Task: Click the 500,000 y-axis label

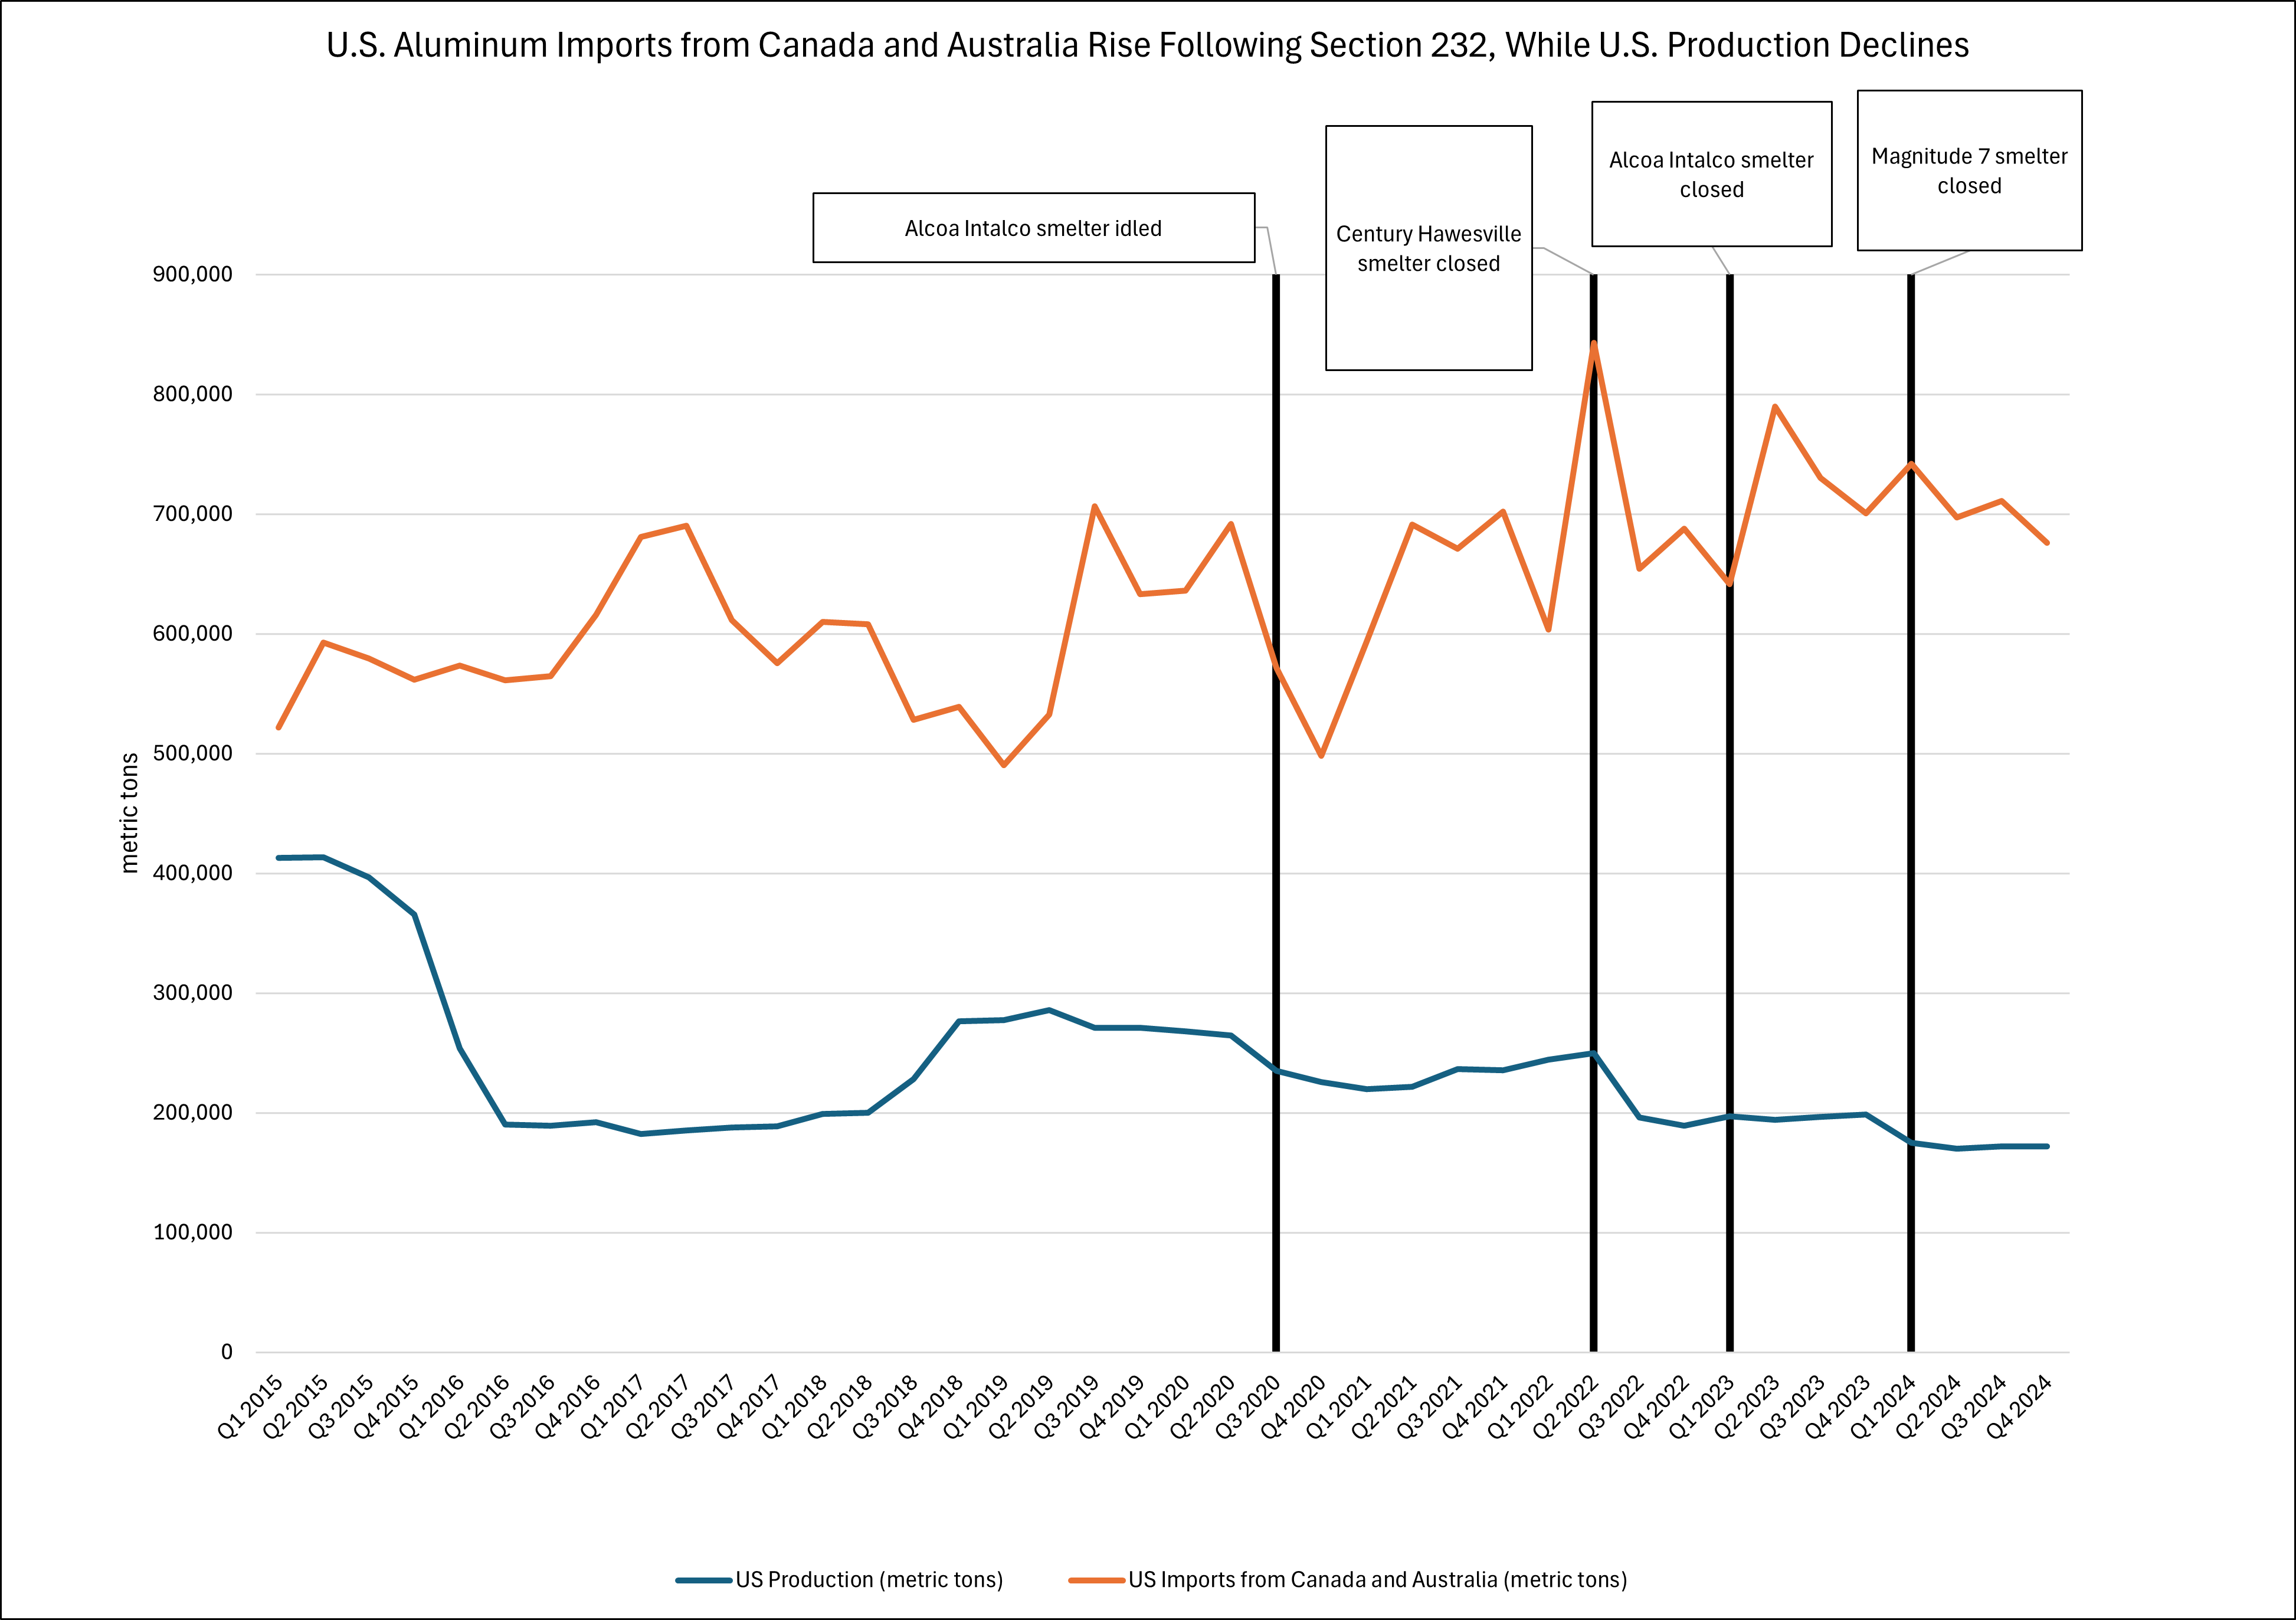Action: (192, 753)
